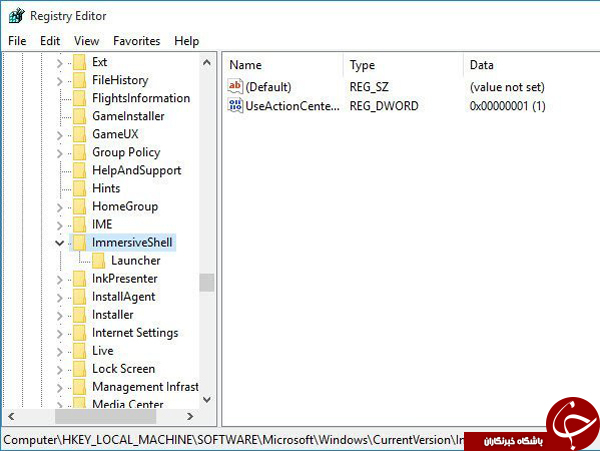
Task: Expand the Group Policy key
Action: pos(59,153)
